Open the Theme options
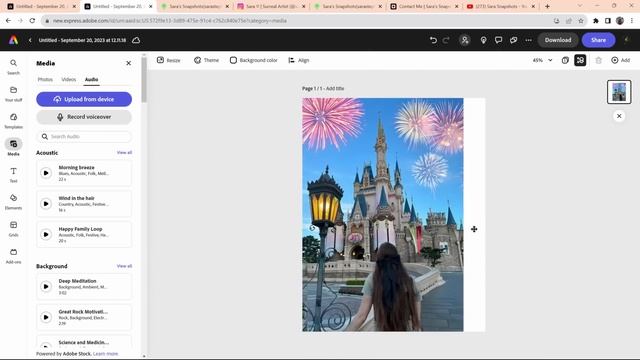 pos(206,60)
